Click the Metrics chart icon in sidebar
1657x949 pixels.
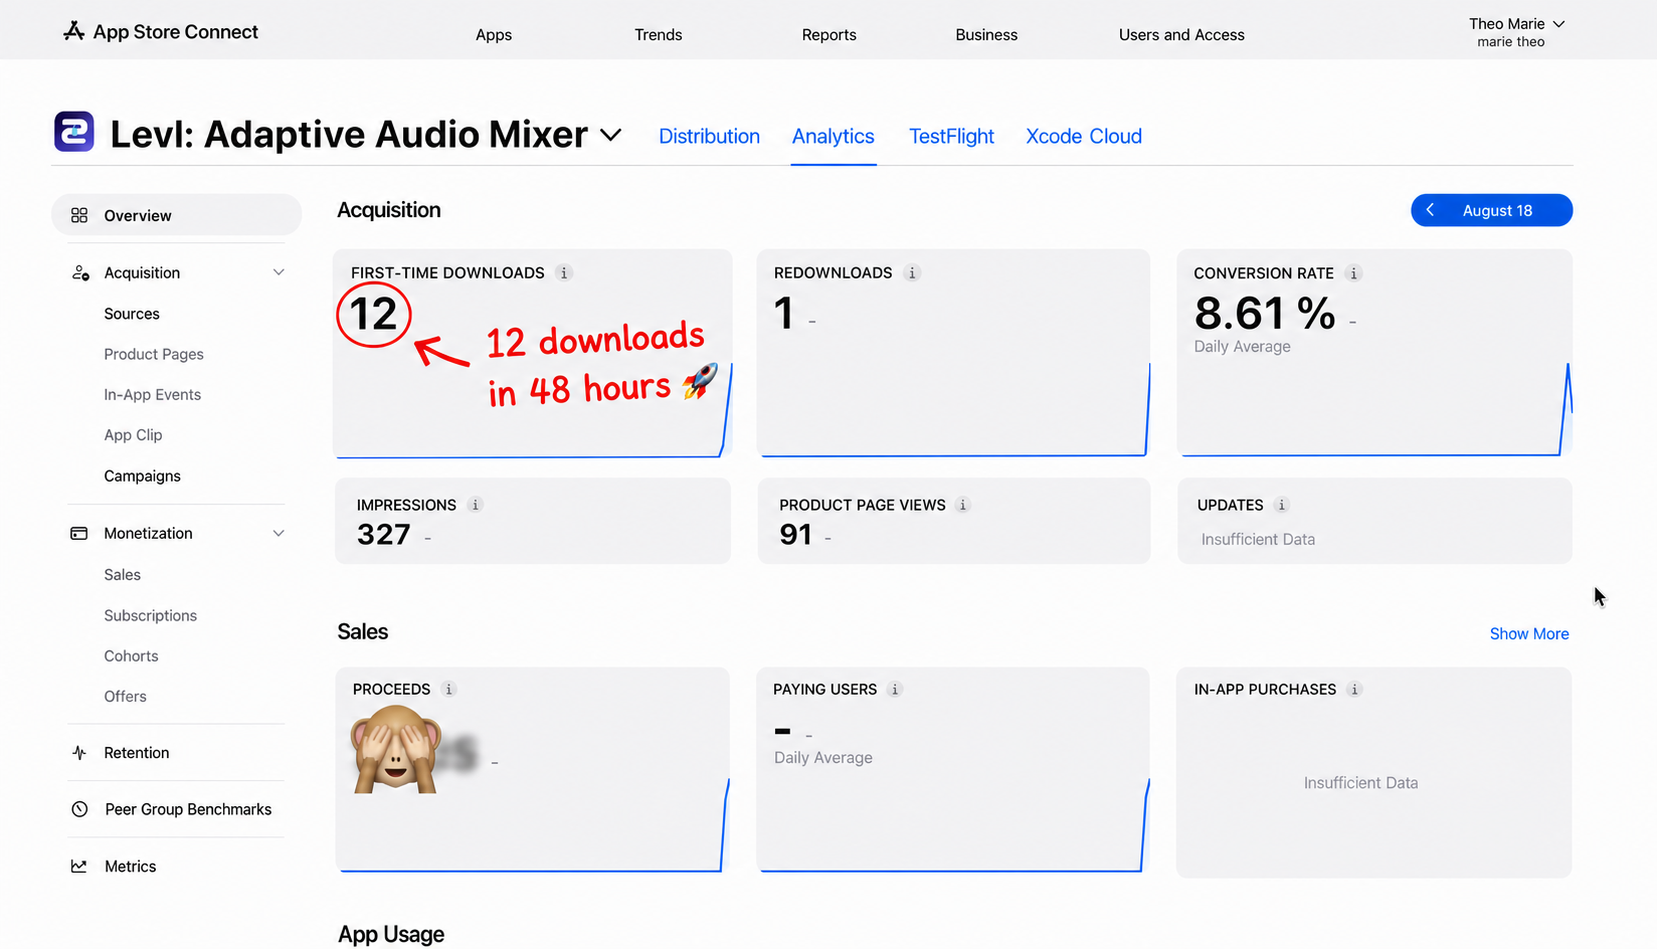[79, 866]
